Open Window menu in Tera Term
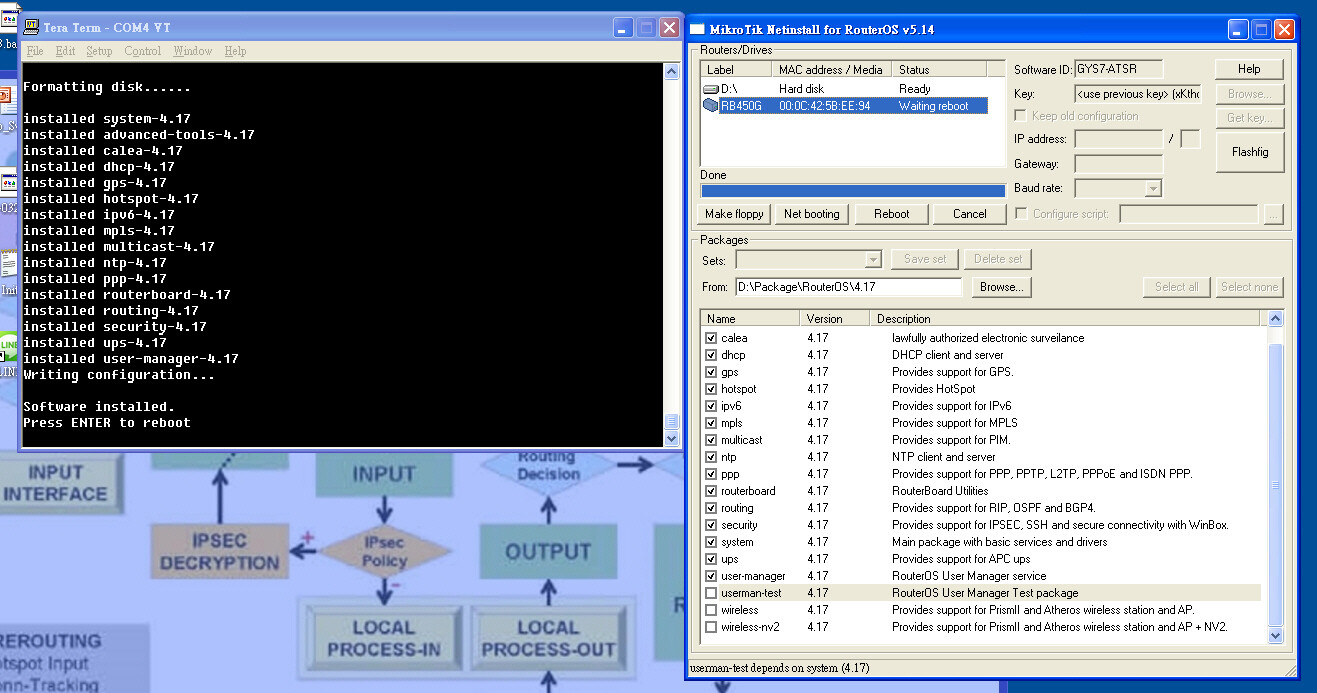Screen dimensions: 1317x693 (x=193, y=51)
